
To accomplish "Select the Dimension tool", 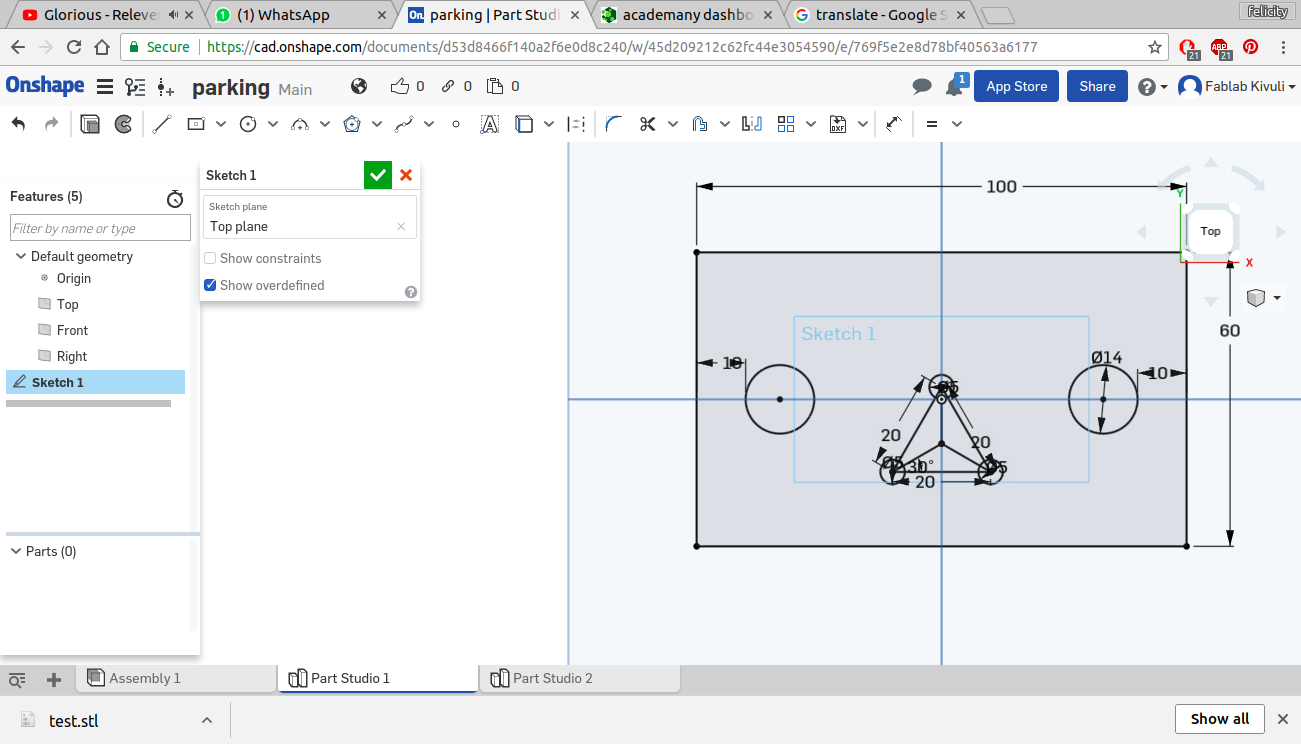I will coord(894,124).
